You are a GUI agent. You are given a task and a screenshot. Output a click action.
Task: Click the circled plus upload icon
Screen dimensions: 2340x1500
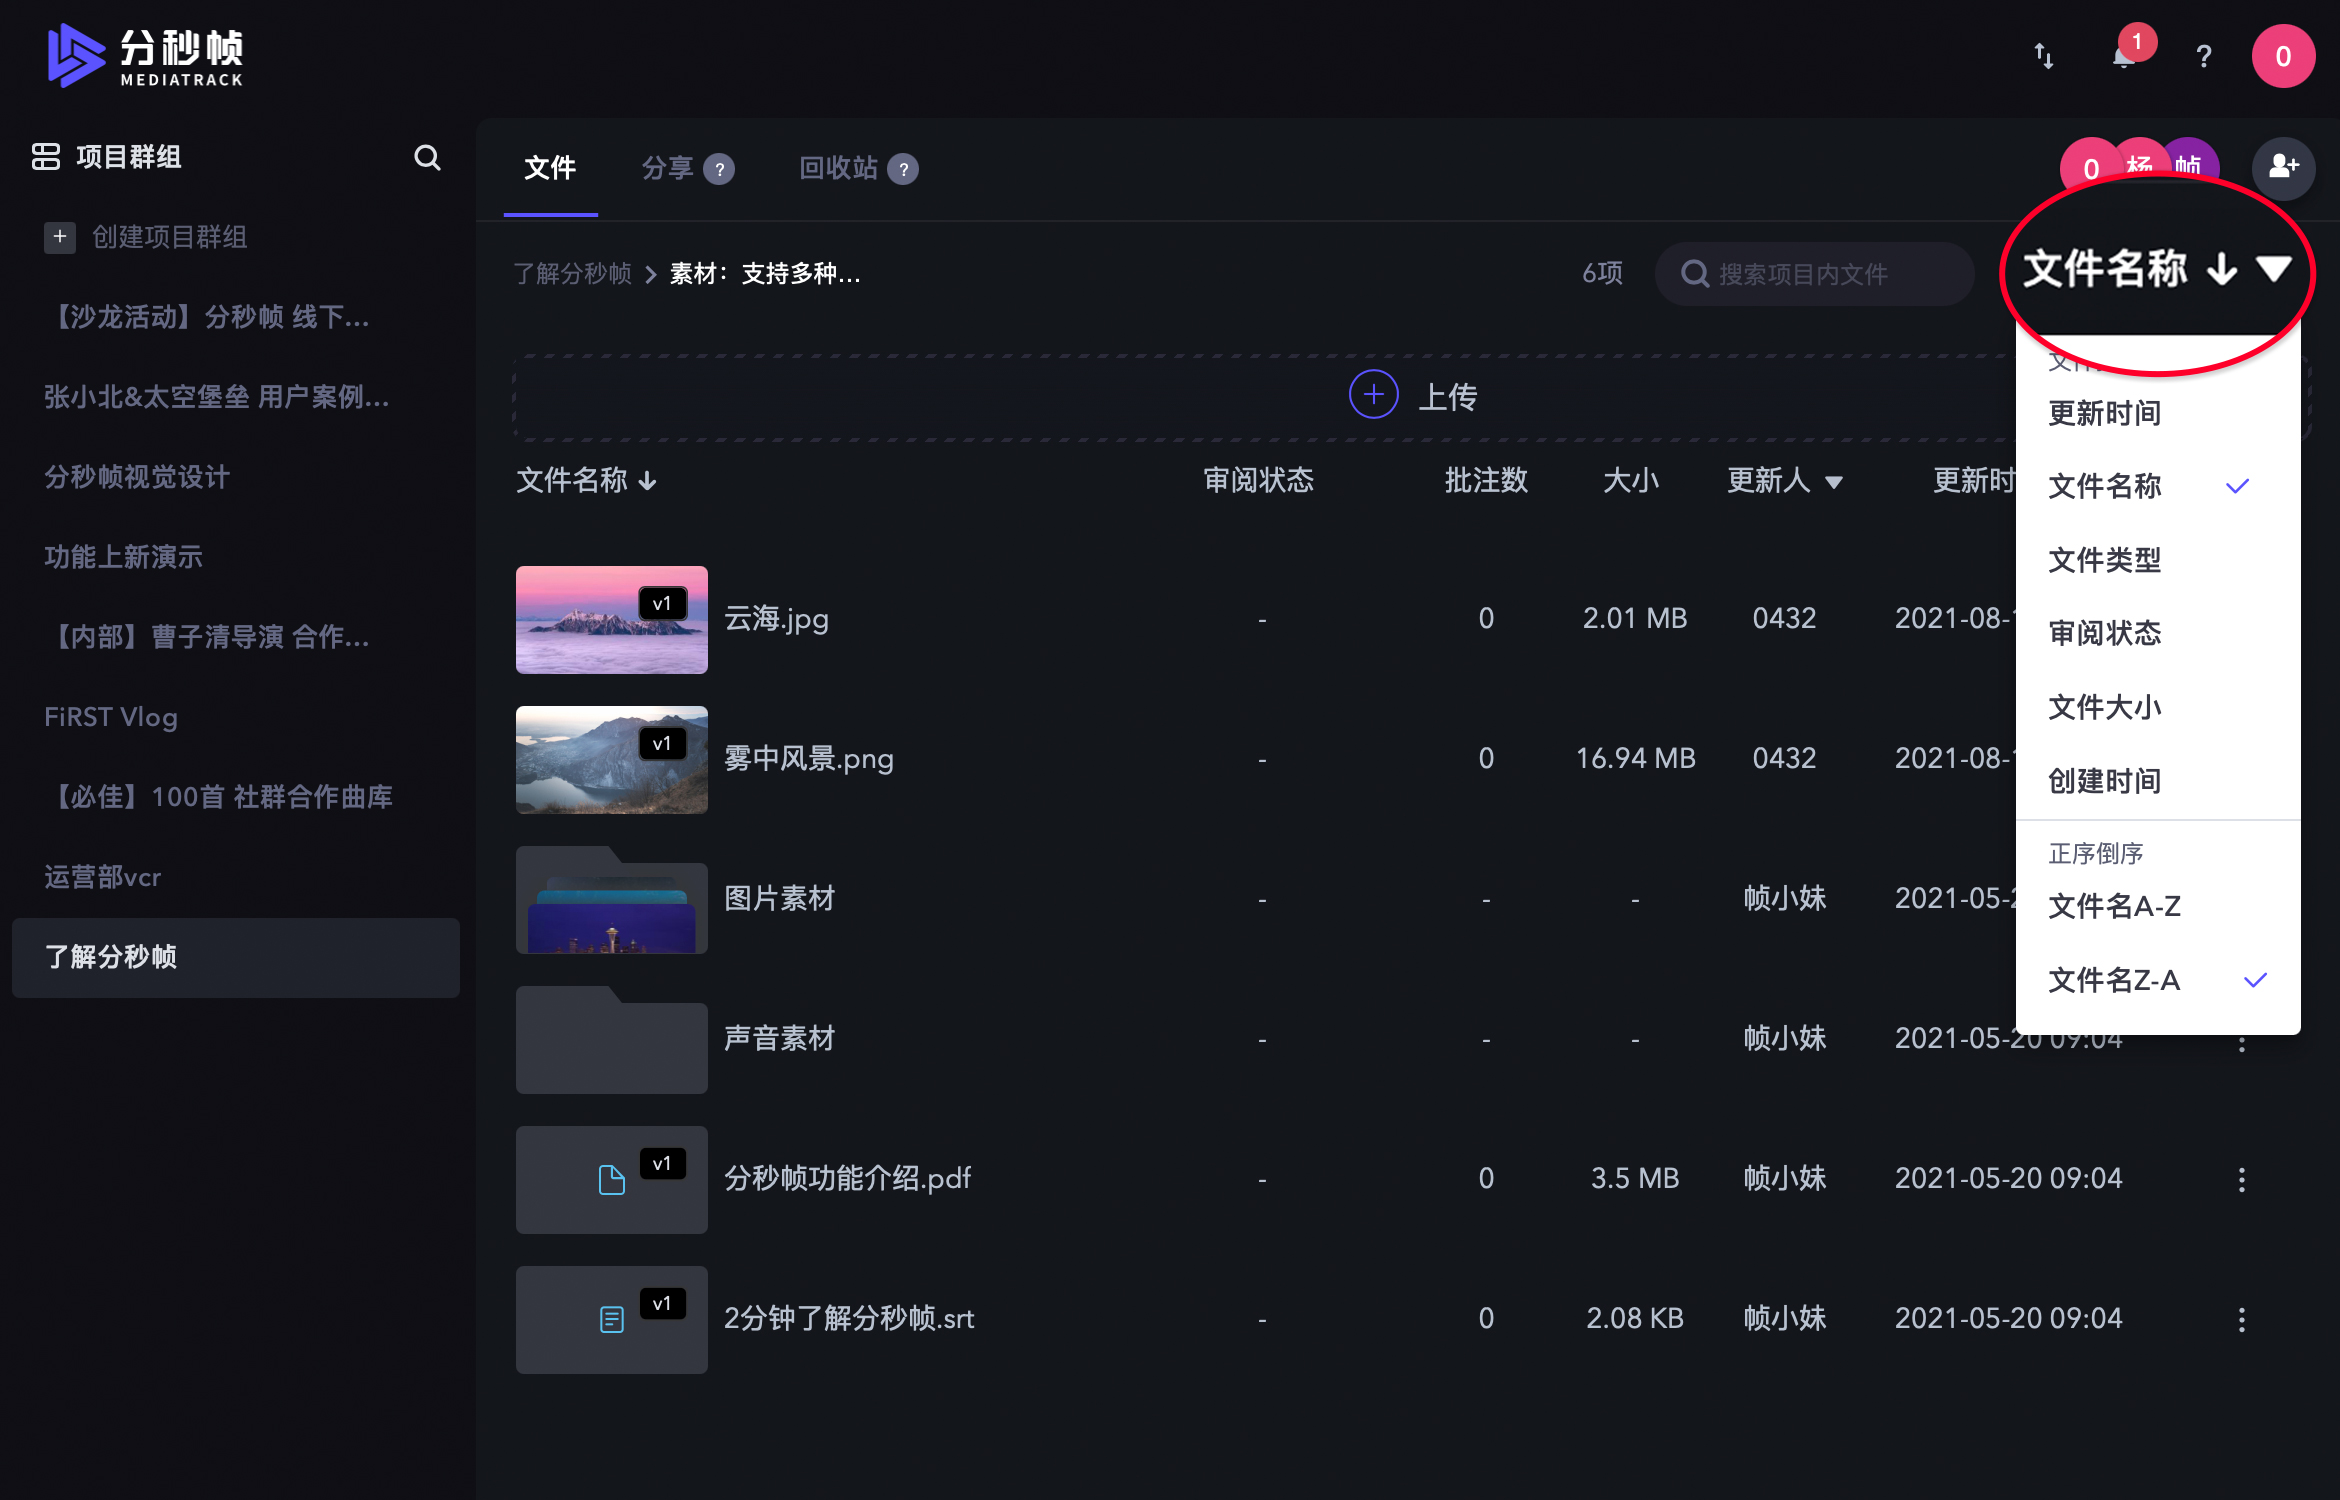[x=1373, y=395]
